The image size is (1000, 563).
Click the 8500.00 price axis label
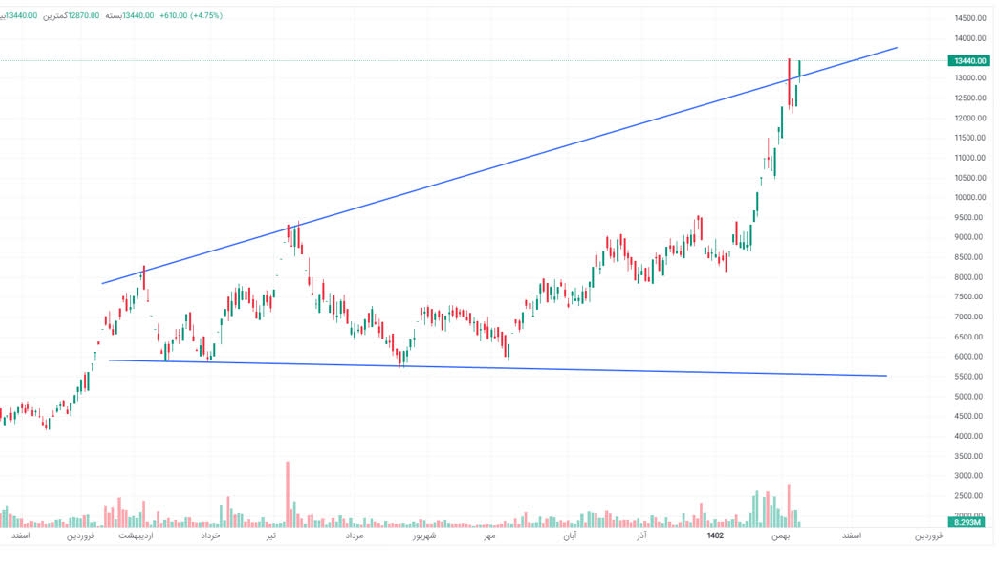point(970,257)
